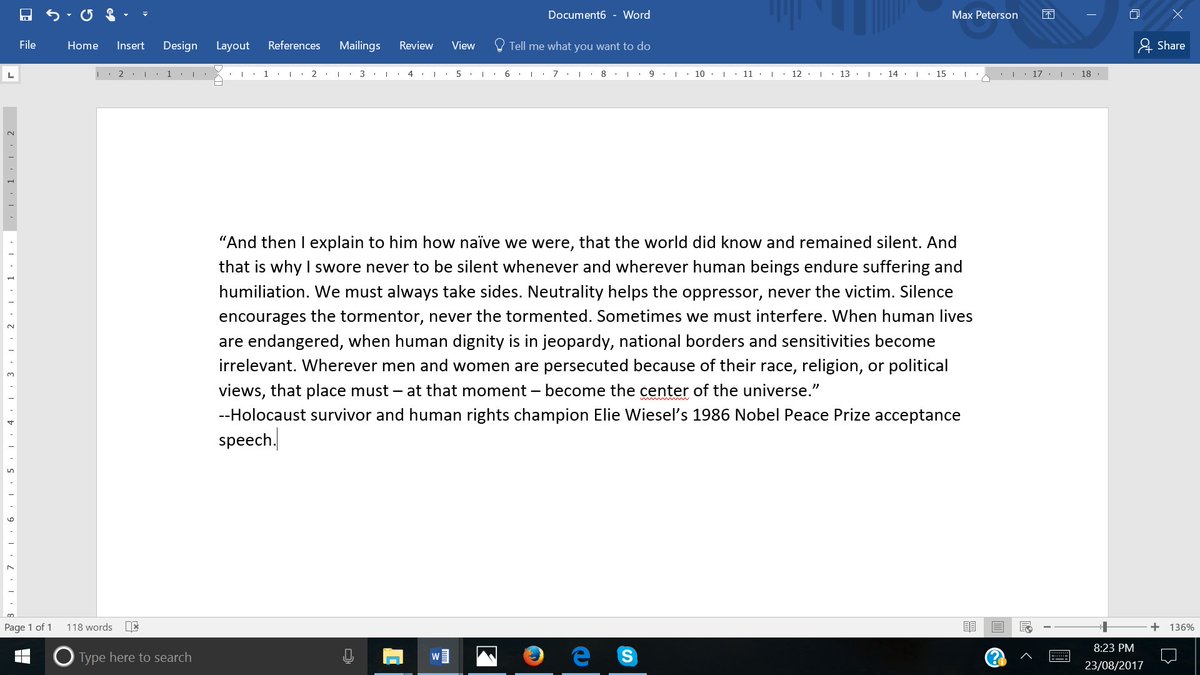
Task: Click the Tell me what you want to do box
Action: point(572,45)
